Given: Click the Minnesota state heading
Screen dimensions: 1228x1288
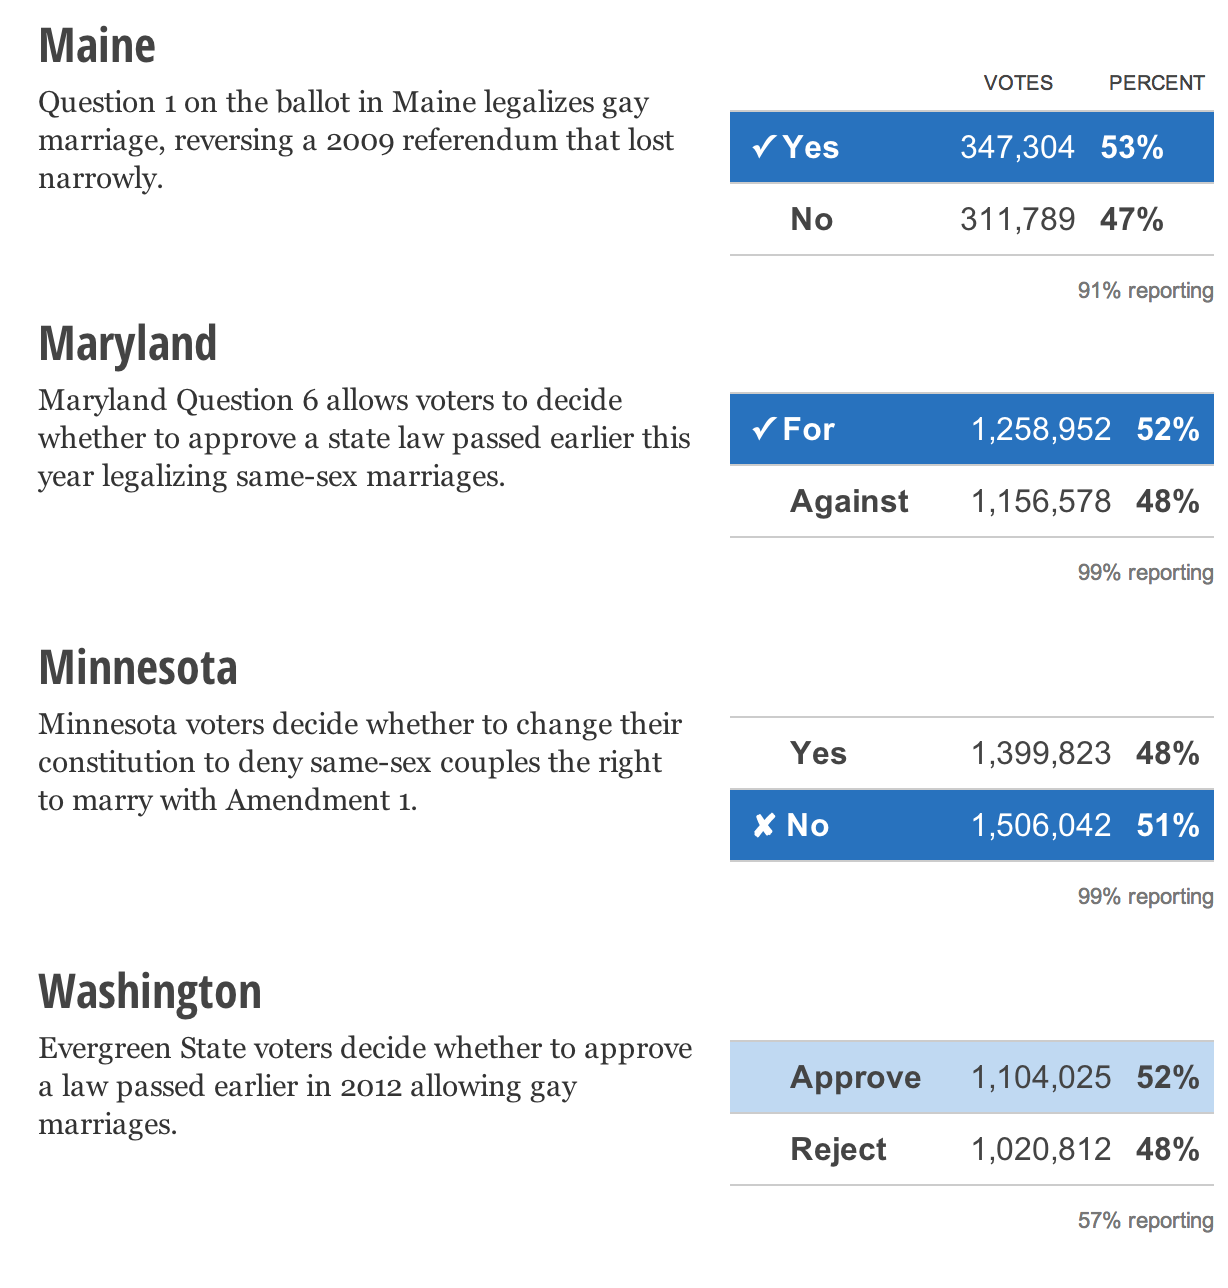Looking at the screenshot, I should pos(138,668).
